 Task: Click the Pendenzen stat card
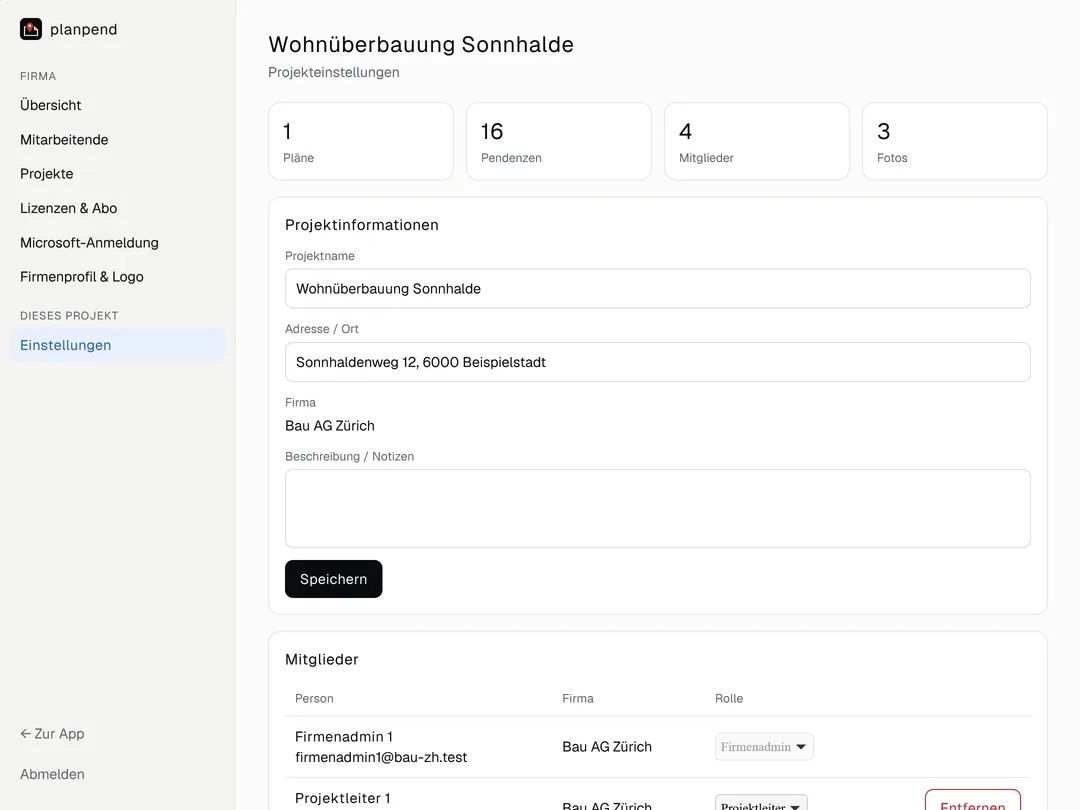[x=559, y=141]
